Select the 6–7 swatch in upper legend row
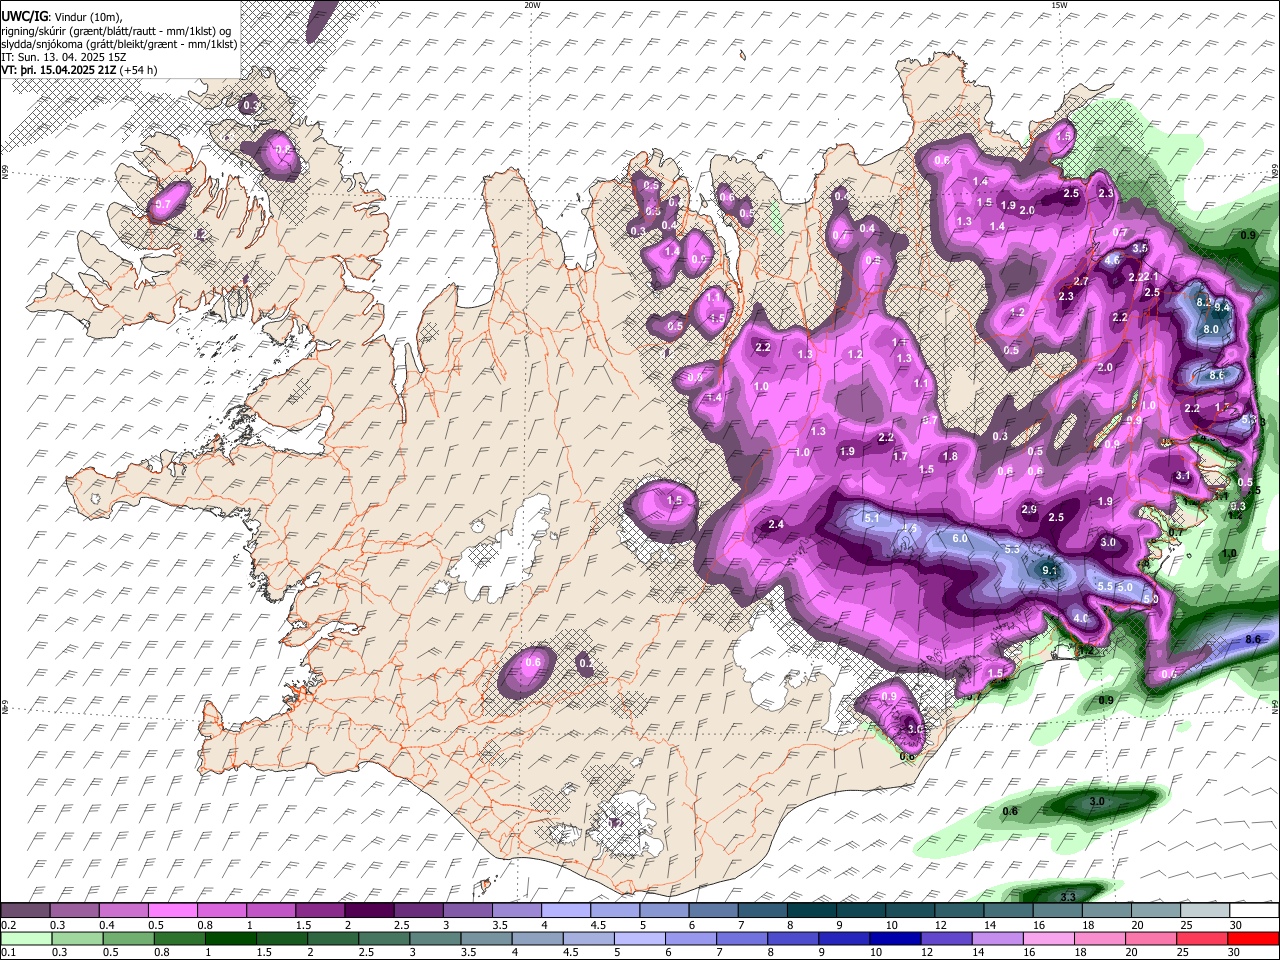Image resolution: width=1280 pixels, height=960 pixels. [715, 911]
